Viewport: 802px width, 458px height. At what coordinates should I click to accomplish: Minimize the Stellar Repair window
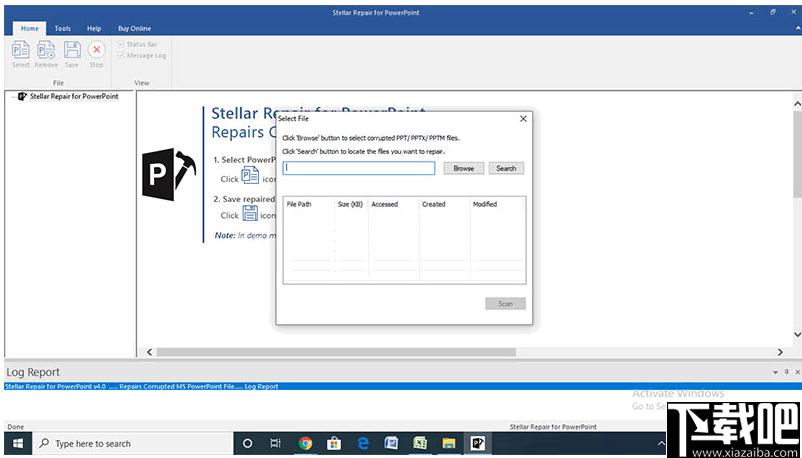click(x=751, y=12)
